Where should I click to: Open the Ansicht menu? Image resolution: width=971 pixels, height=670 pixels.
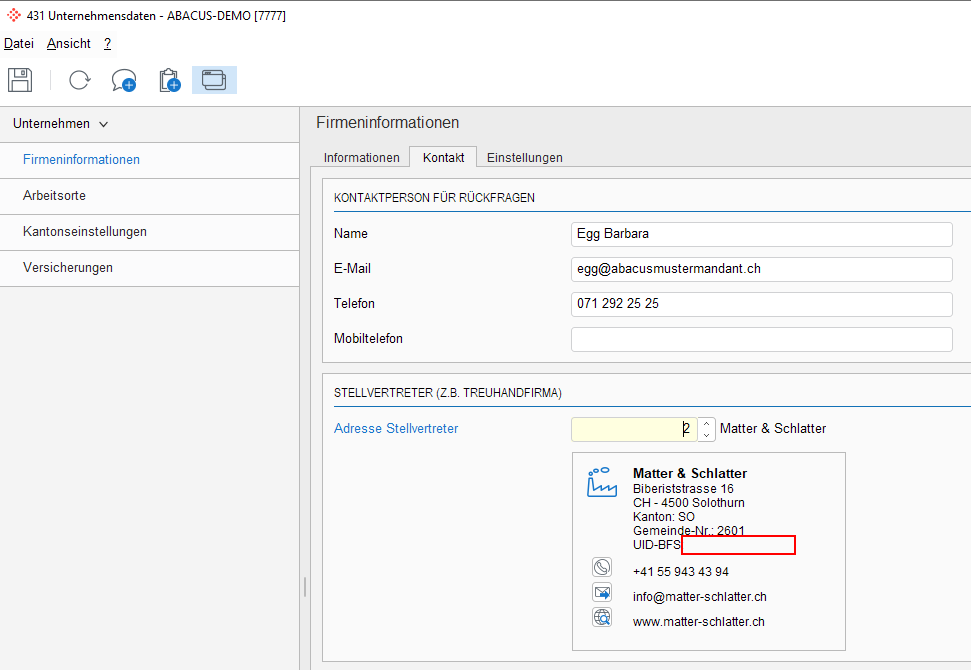tap(69, 43)
